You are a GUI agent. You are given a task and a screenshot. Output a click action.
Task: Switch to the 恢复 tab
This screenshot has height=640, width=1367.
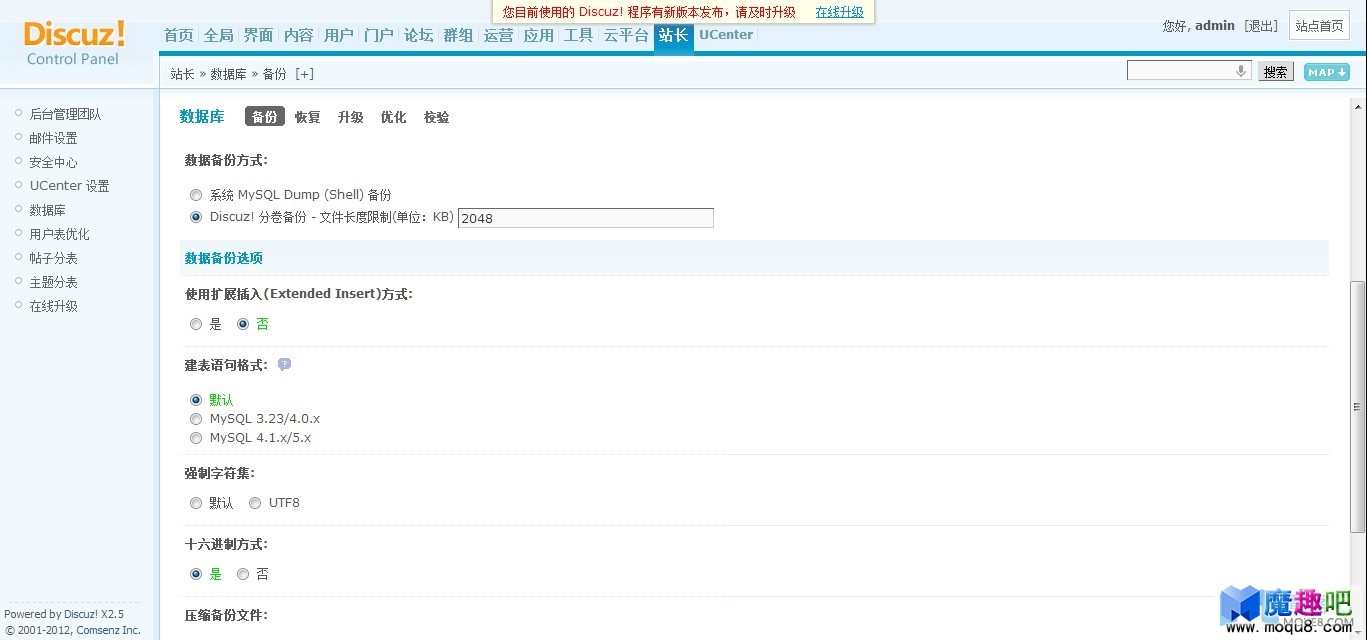(308, 117)
